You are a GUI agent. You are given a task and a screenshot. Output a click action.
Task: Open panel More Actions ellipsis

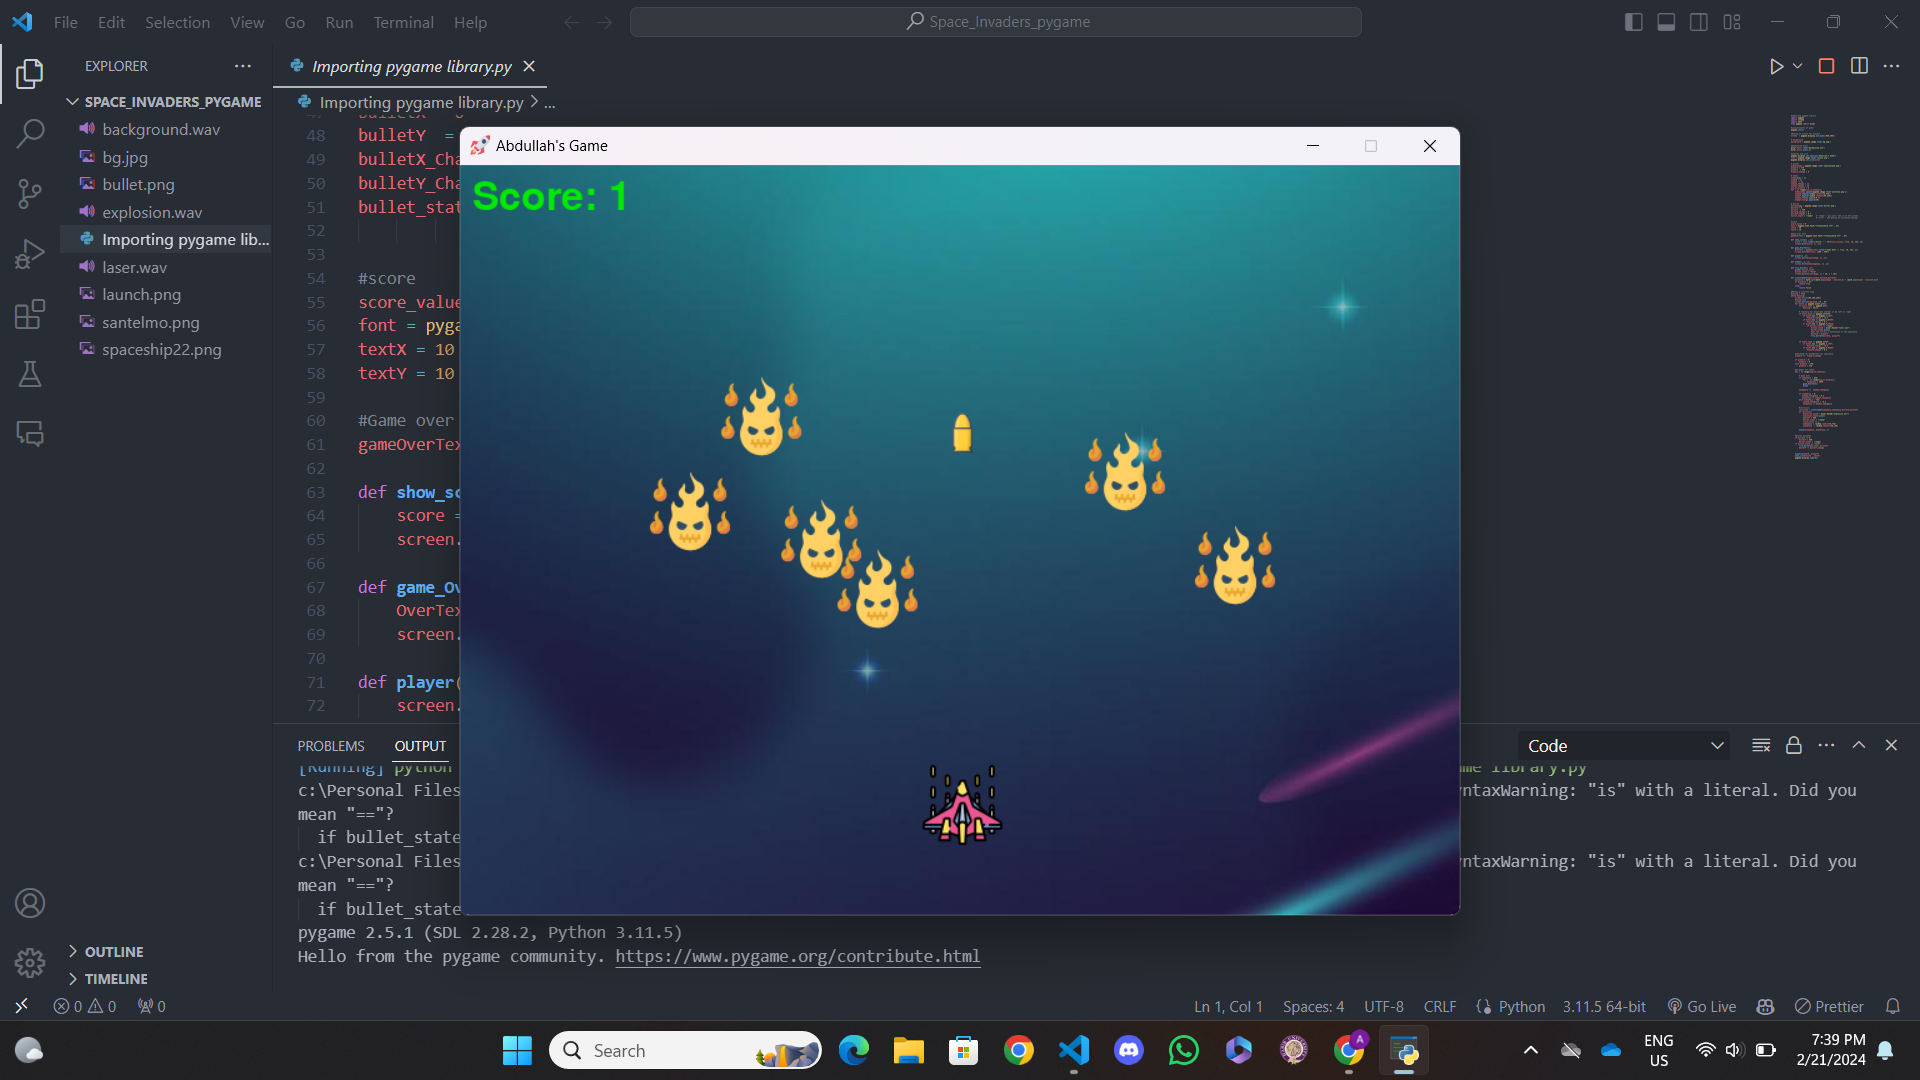click(1826, 745)
